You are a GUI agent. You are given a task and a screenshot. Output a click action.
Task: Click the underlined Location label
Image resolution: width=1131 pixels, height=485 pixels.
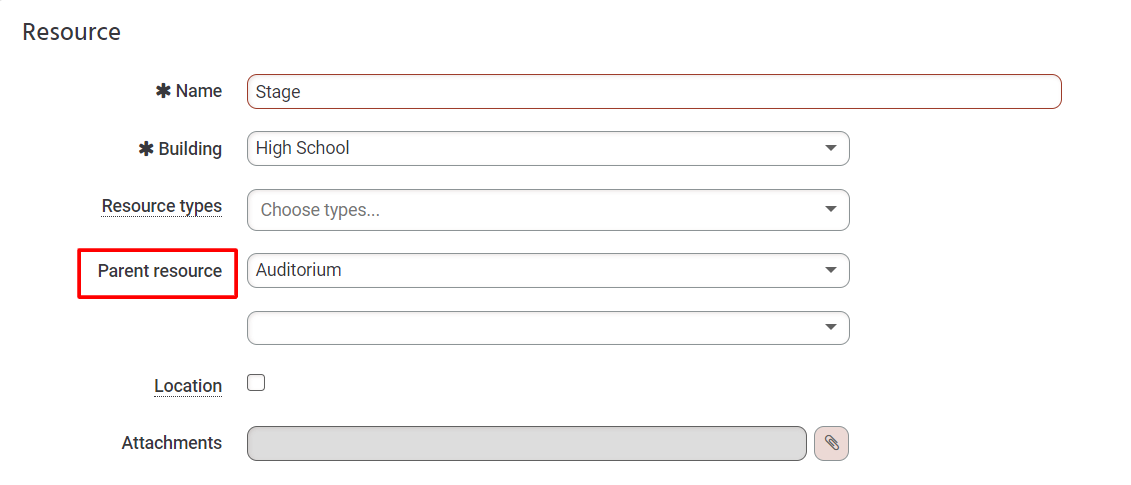click(188, 386)
